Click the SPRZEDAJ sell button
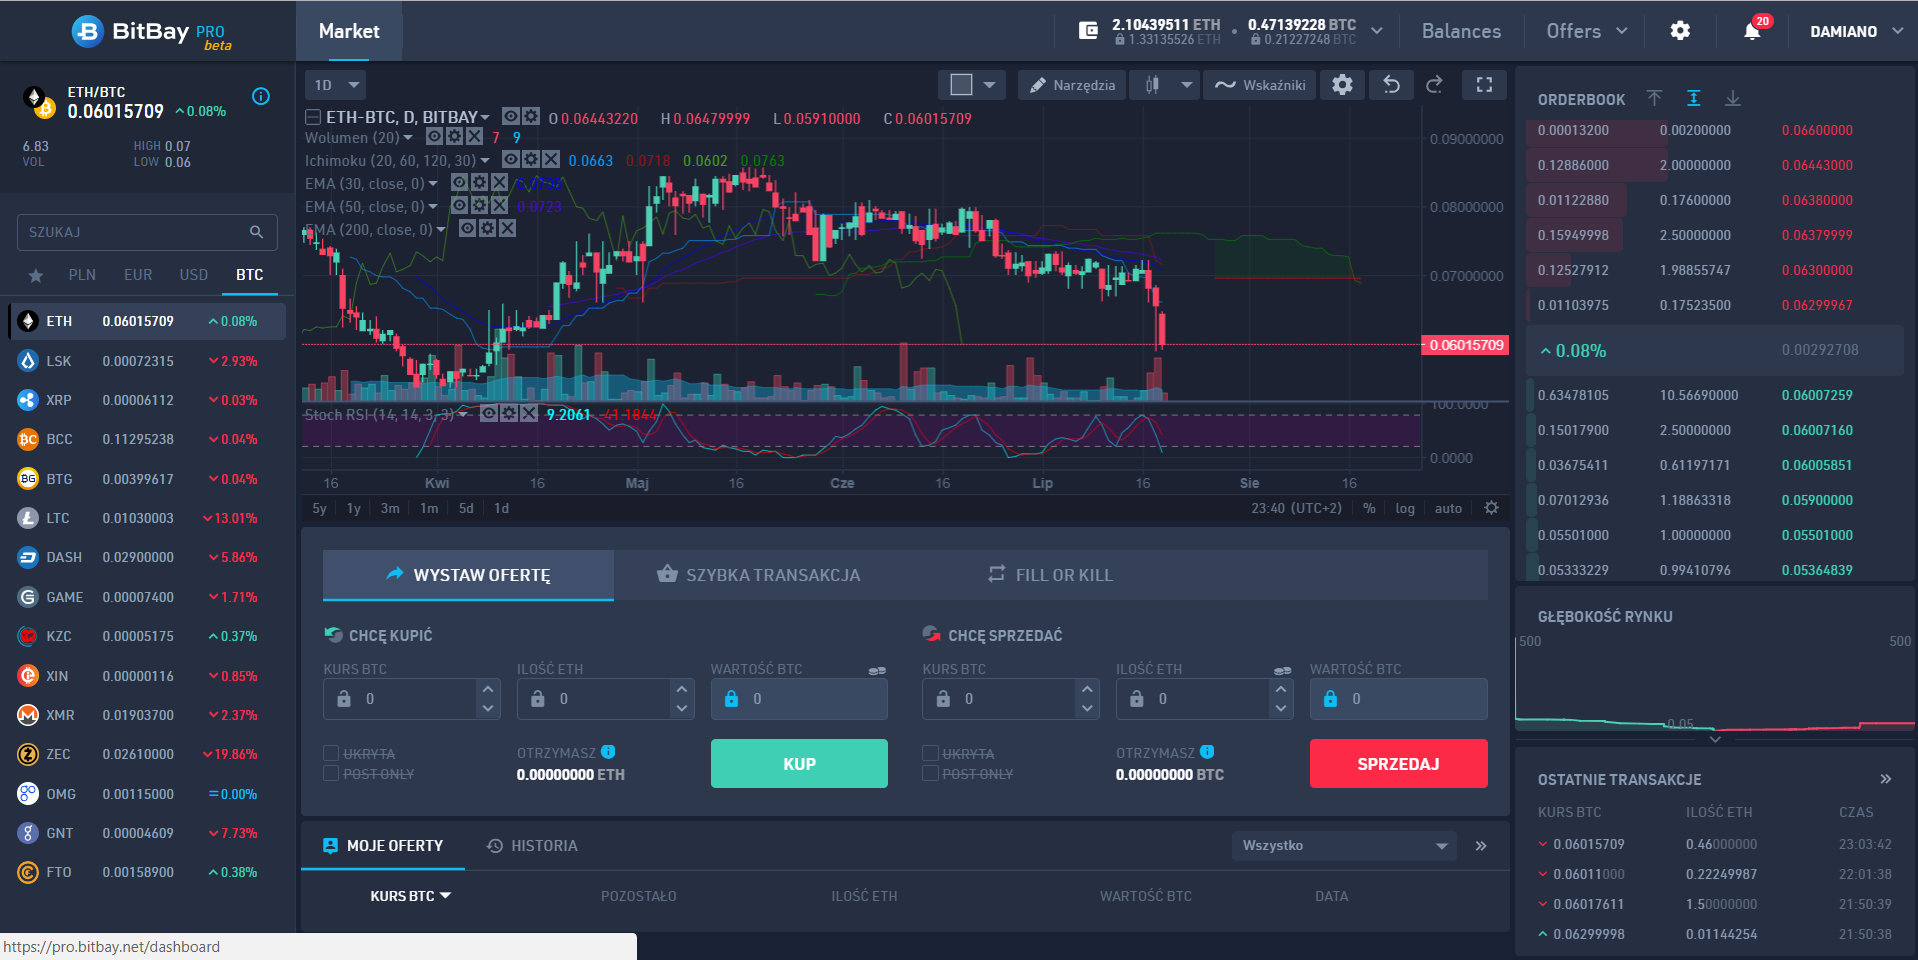Viewport: 1918px width, 960px height. click(x=1398, y=764)
